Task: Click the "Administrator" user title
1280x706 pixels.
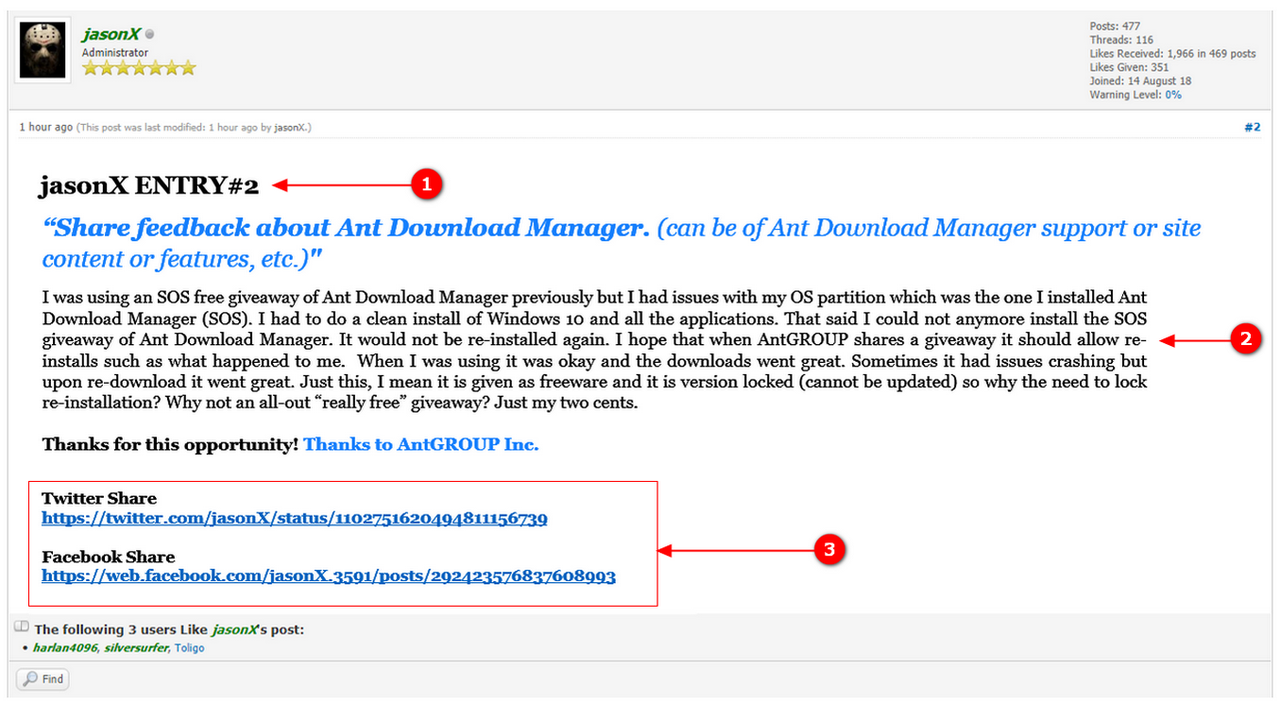Action: pos(115,52)
